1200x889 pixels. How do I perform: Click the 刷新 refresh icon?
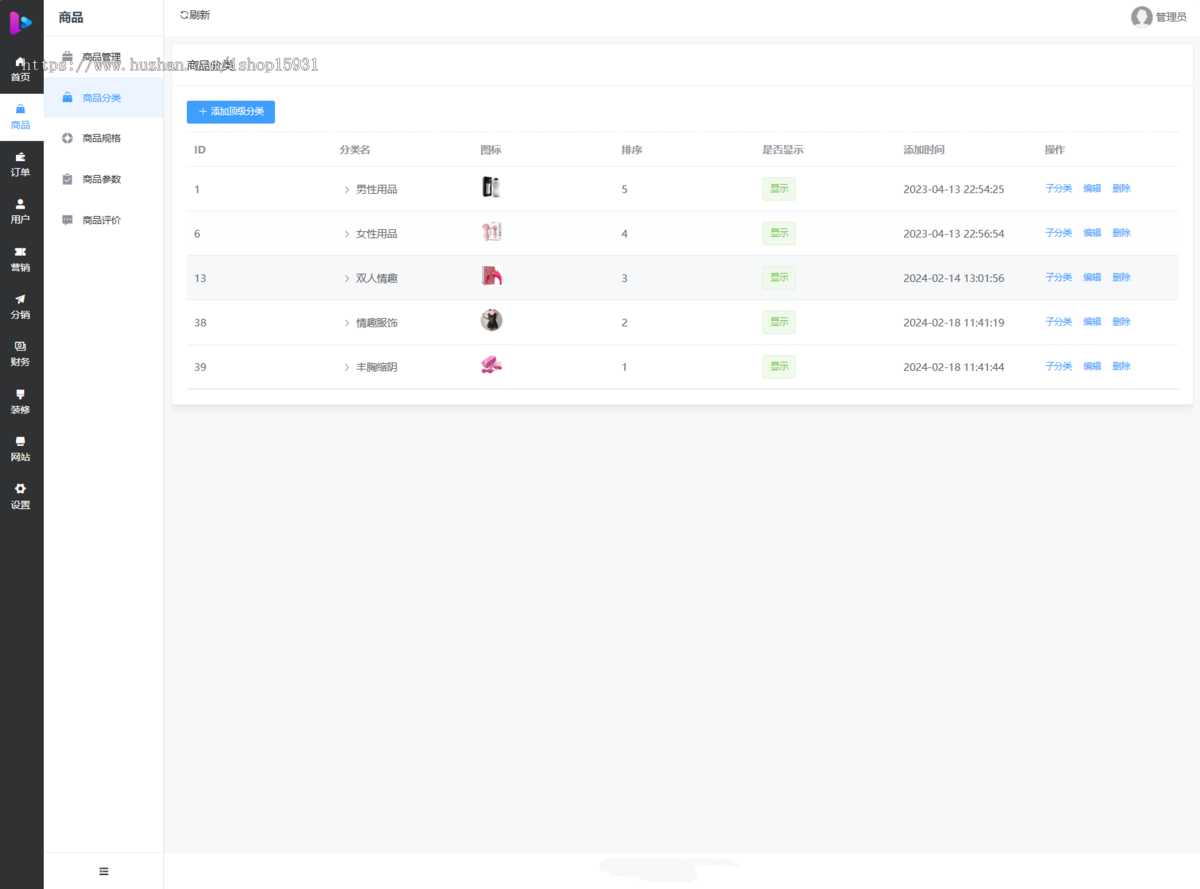coord(184,15)
